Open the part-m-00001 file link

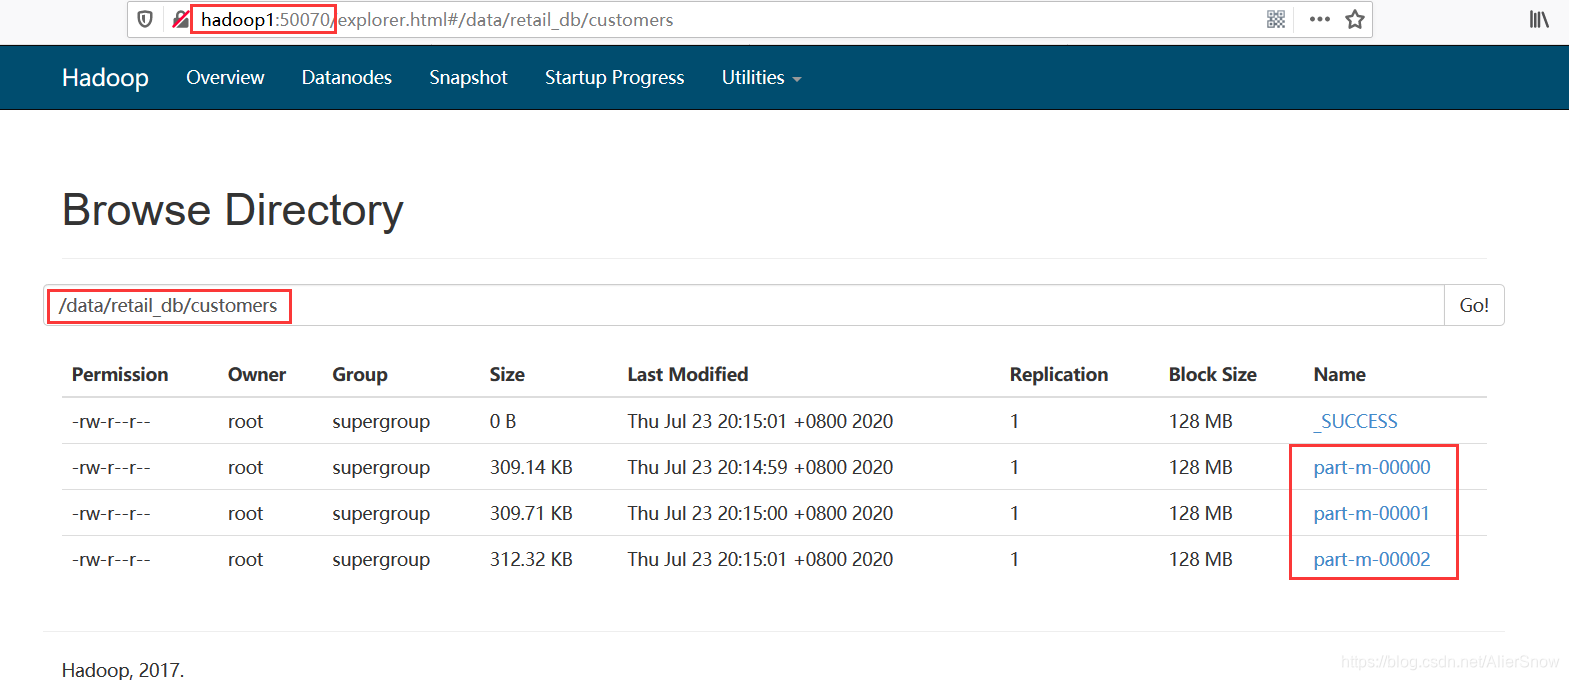(1372, 513)
